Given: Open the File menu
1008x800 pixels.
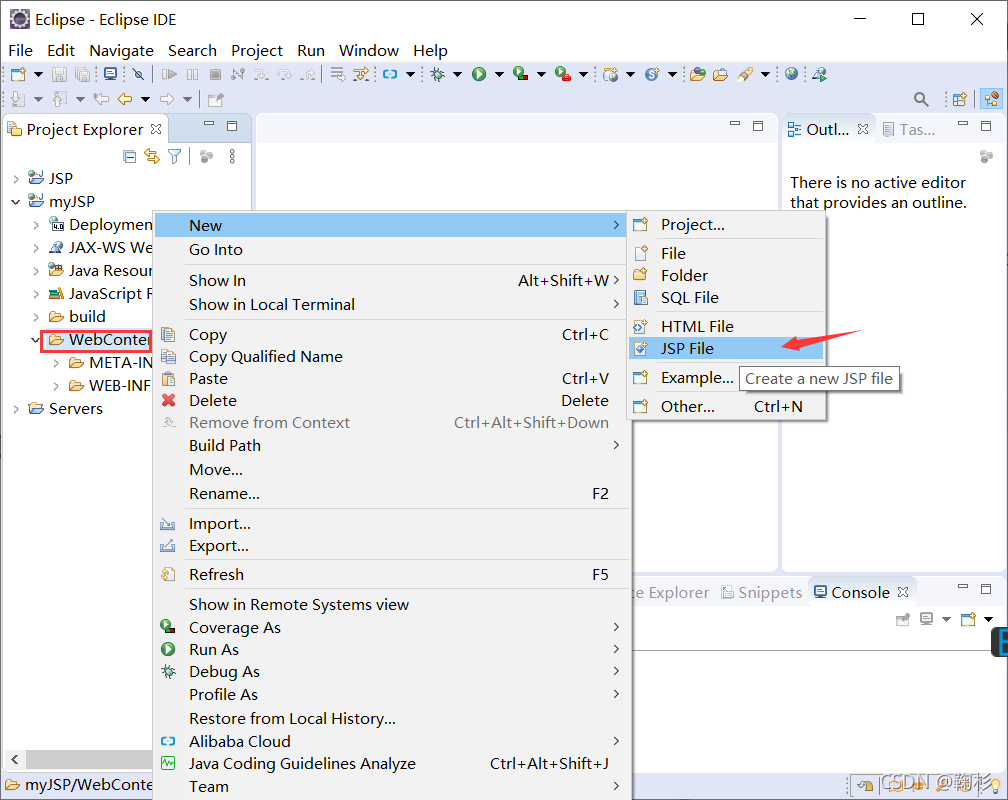Looking at the screenshot, I should (x=21, y=50).
